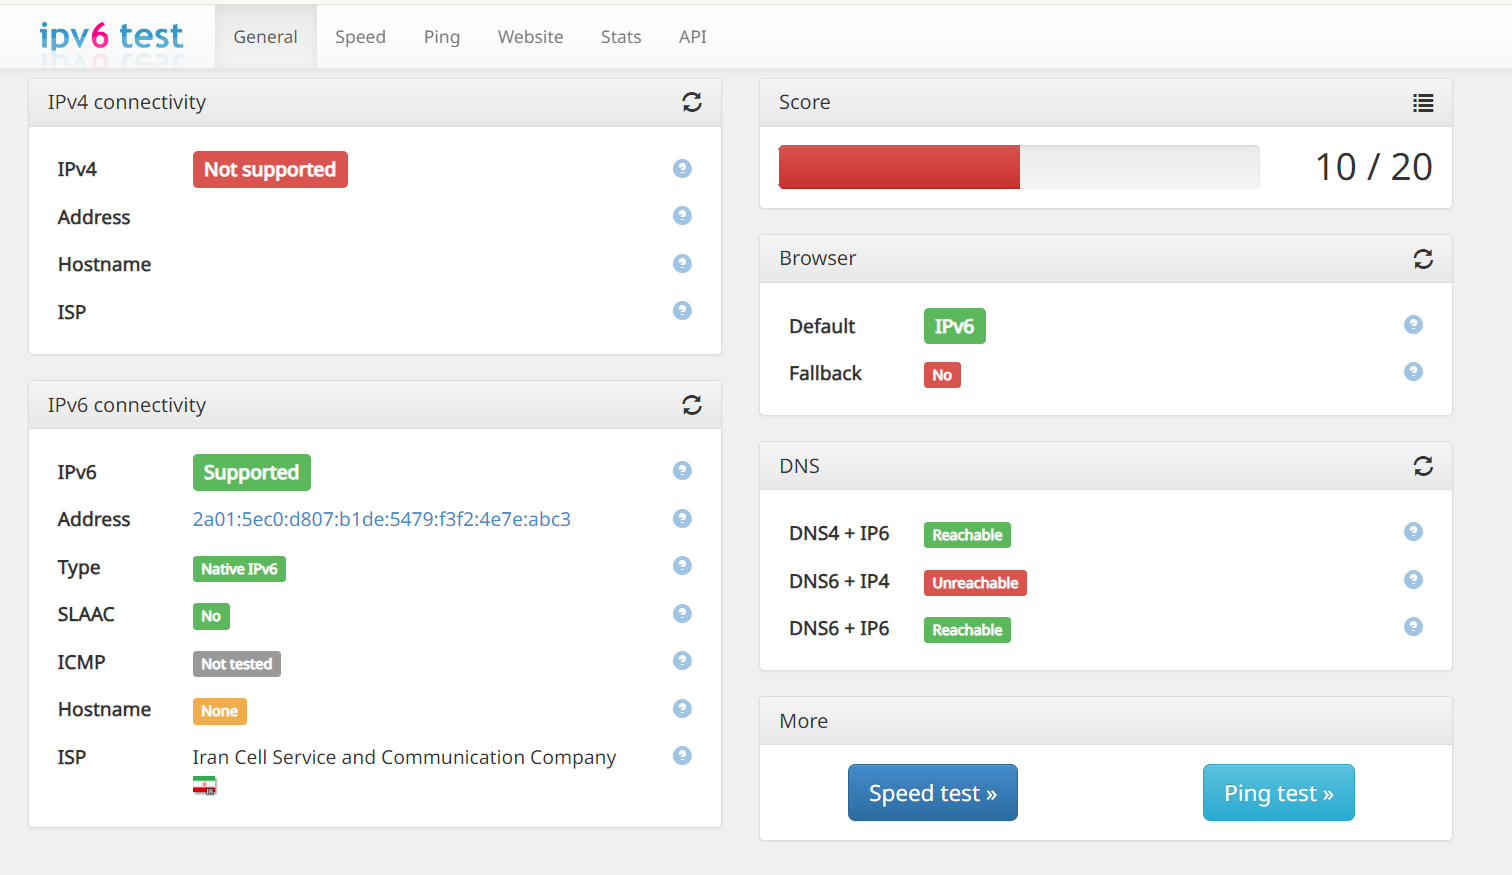Open help for ICMP row
Screen dimensions: 1512x875
pos(682,661)
